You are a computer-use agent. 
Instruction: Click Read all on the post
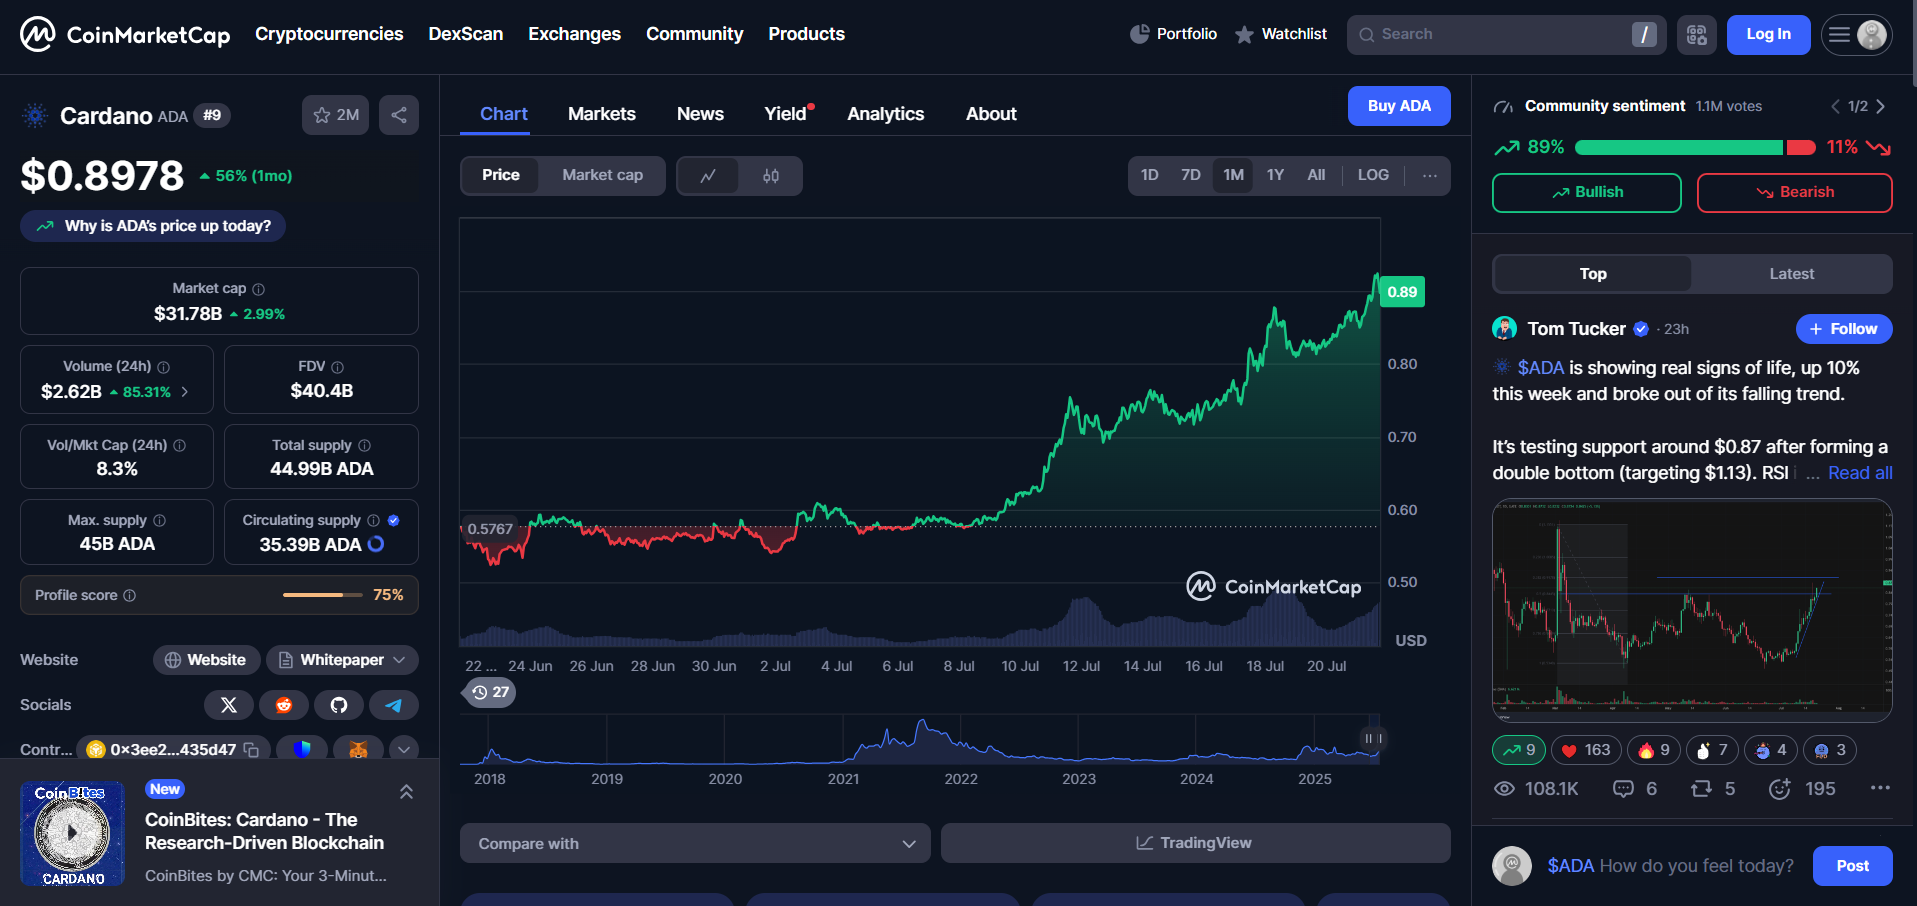[1860, 473]
